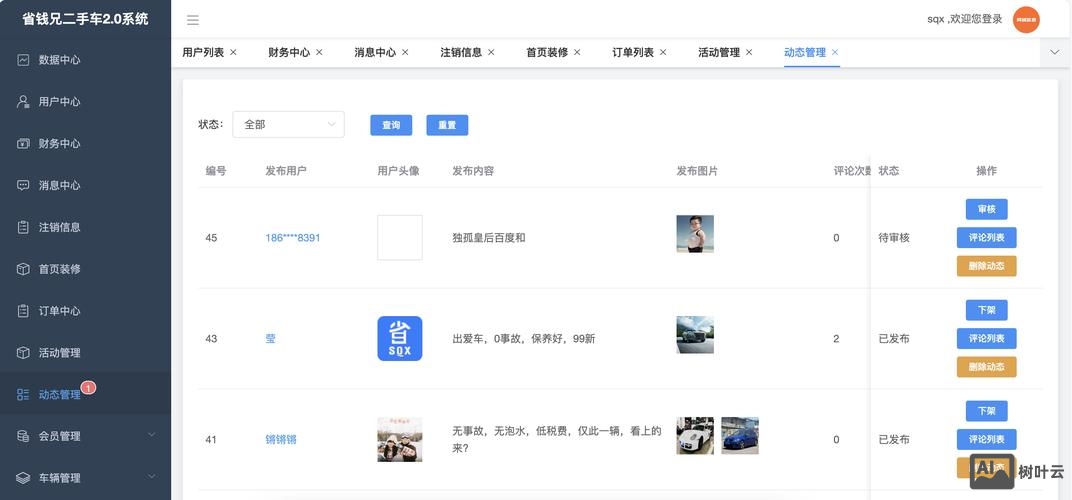Switch to the 活动管理 tab
The height and width of the screenshot is (500, 1072).
(x=719, y=53)
